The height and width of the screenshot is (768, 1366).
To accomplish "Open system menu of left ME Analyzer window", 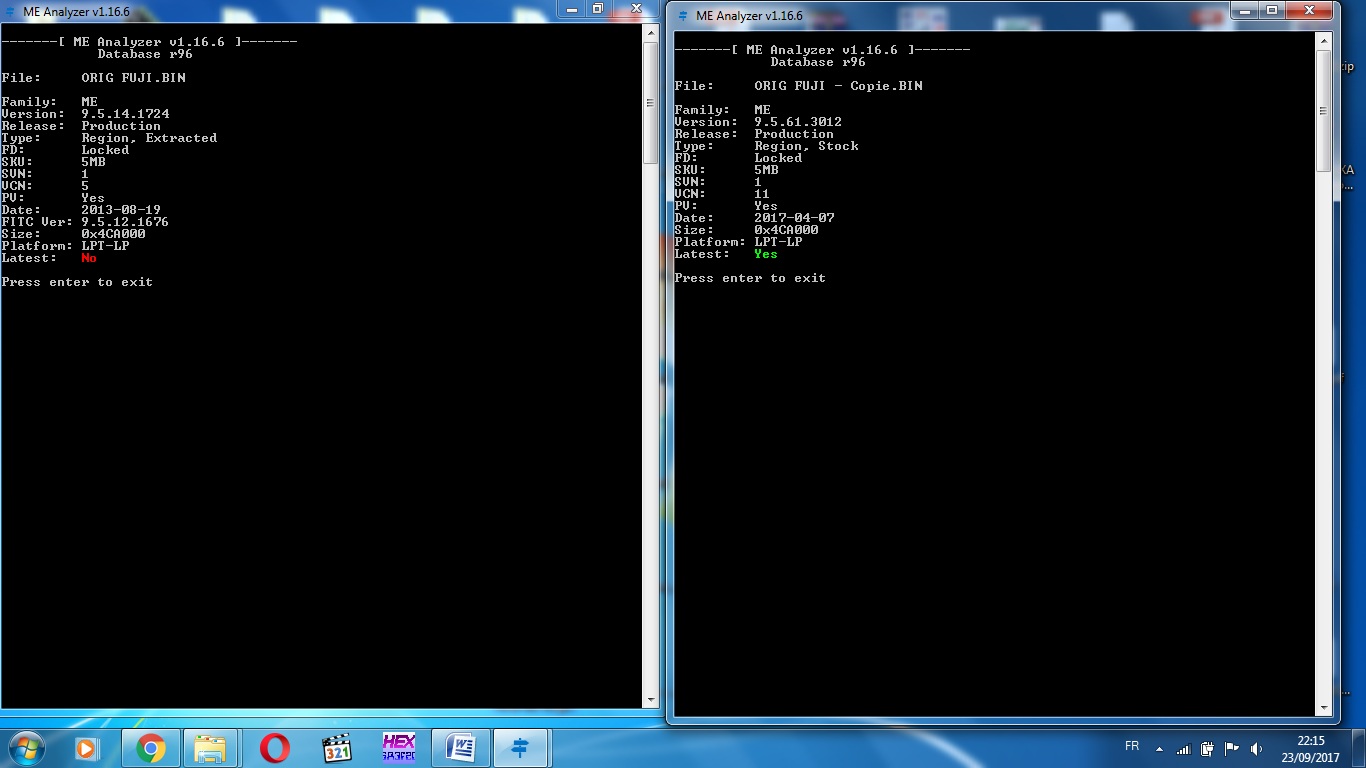I will (x=10, y=10).
